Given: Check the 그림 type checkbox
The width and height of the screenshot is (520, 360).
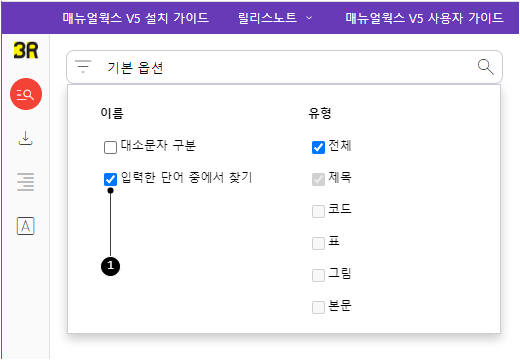Looking at the screenshot, I should [x=318, y=275].
